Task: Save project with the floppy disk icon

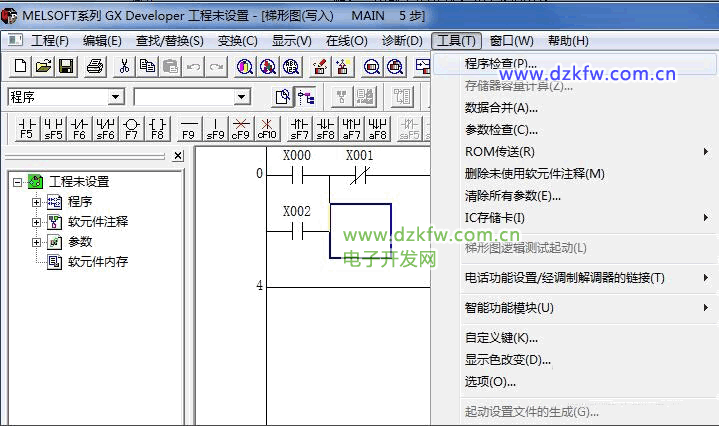Action: (x=66, y=66)
